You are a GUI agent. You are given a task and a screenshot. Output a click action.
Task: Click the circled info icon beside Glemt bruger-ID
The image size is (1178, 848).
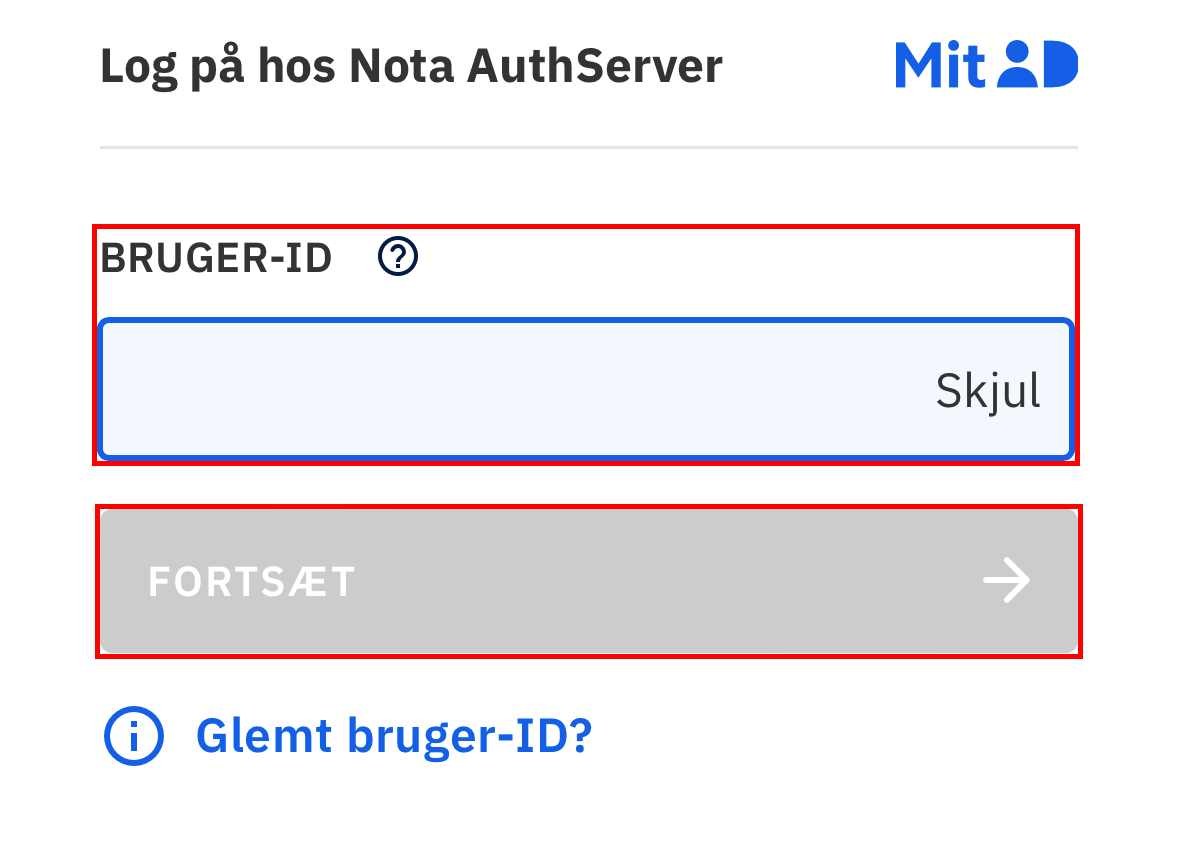click(x=137, y=735)
